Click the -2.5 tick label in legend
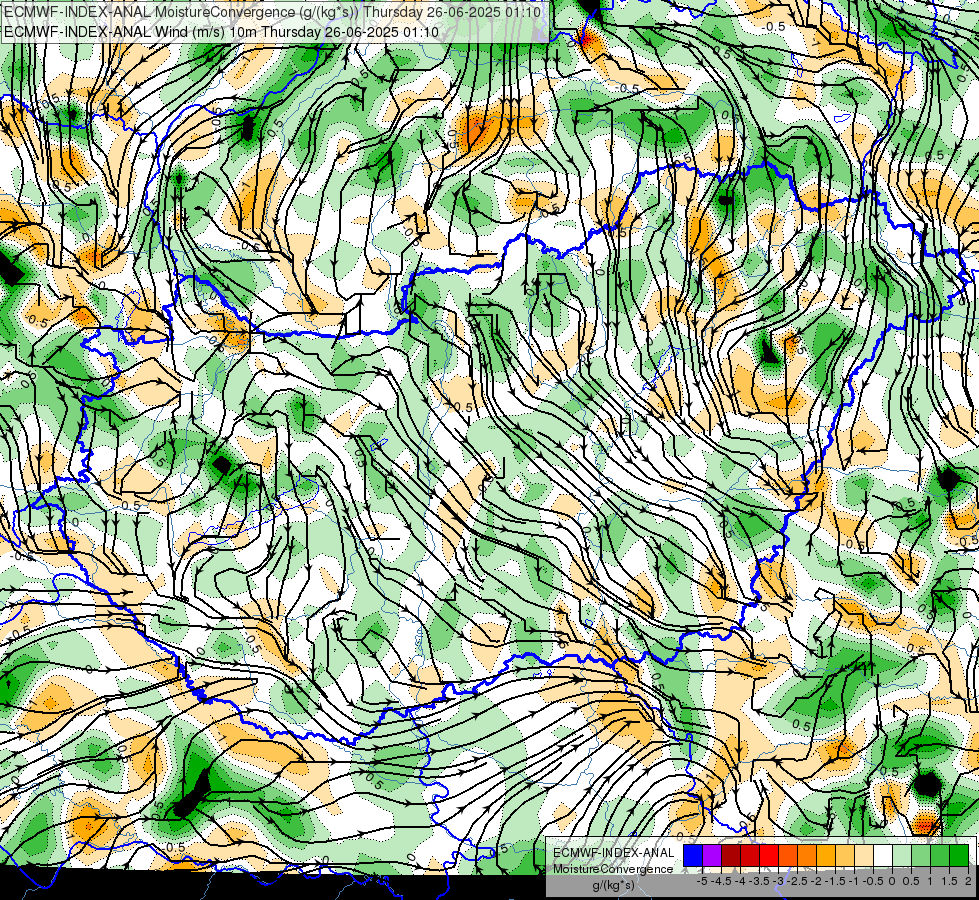979x900 pixels. (x=797, y=881)
